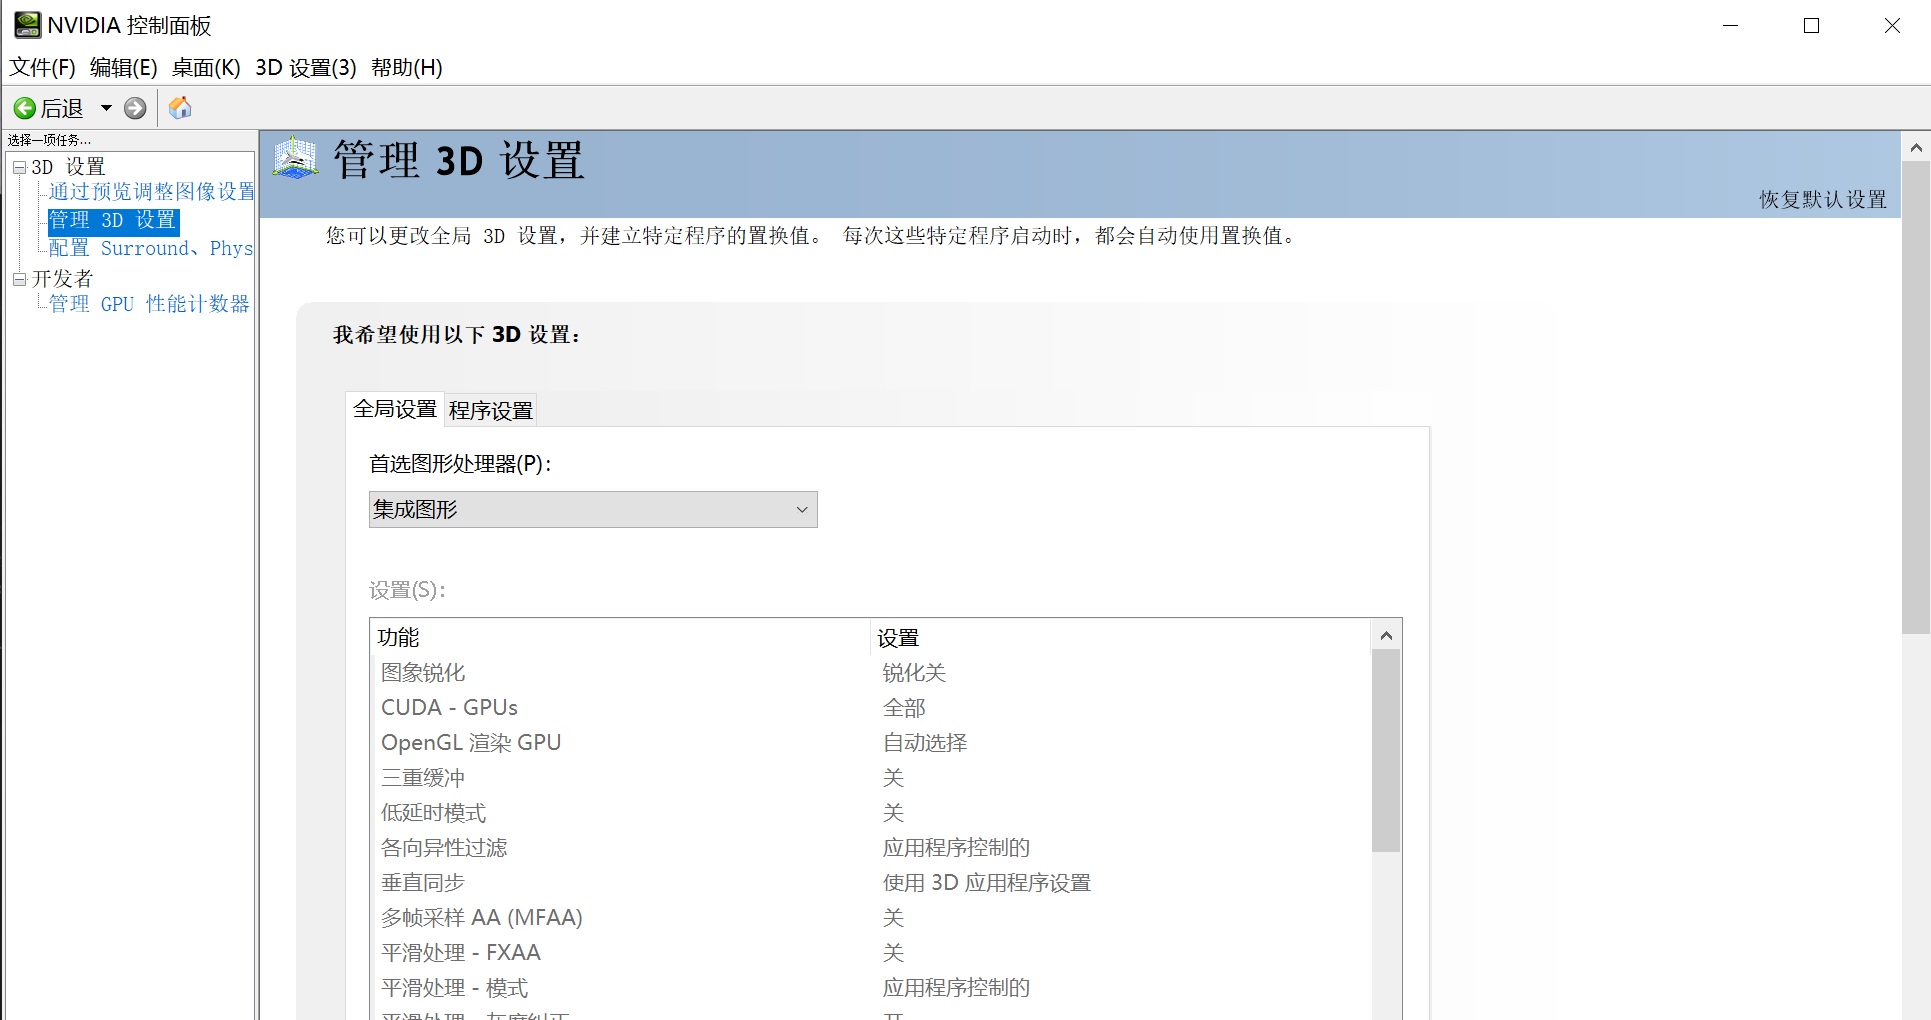Click the 全部 value for CUDA
The image size is (1931, 1020).
(904, 708)
